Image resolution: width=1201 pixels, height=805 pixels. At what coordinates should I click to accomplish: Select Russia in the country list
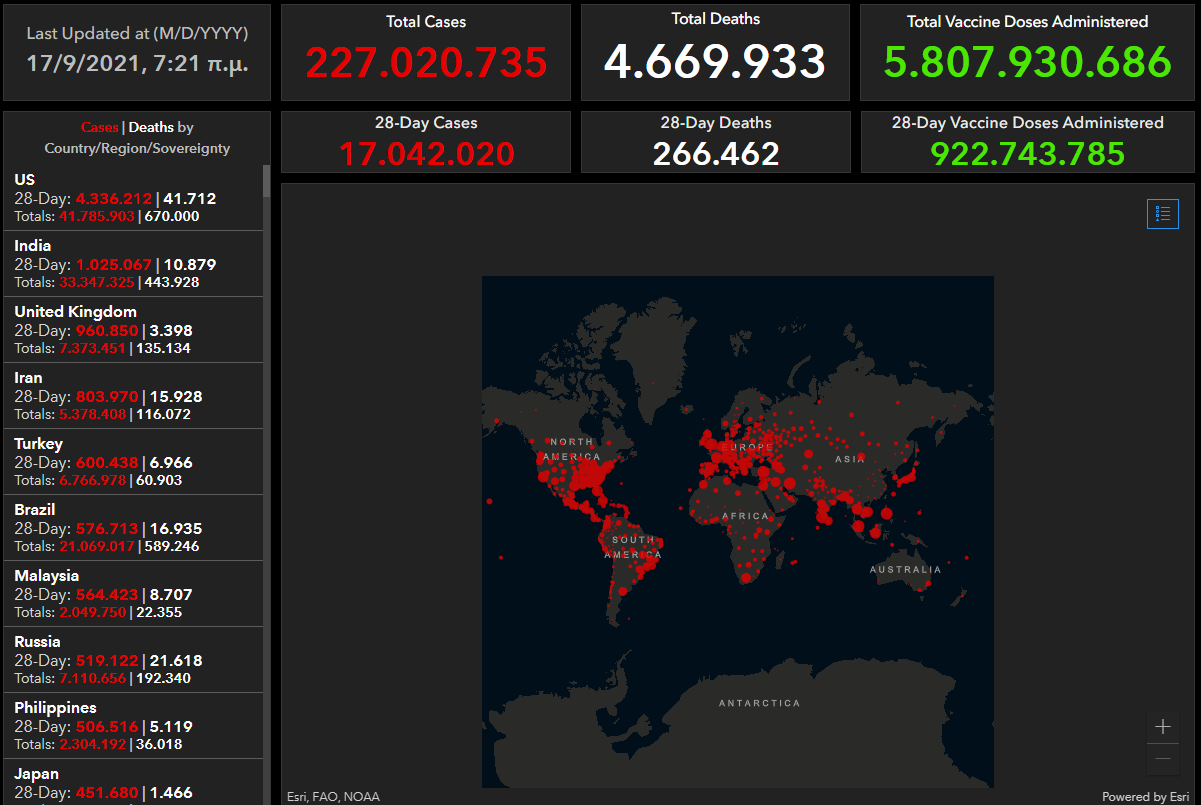click(x=132, y=660)
